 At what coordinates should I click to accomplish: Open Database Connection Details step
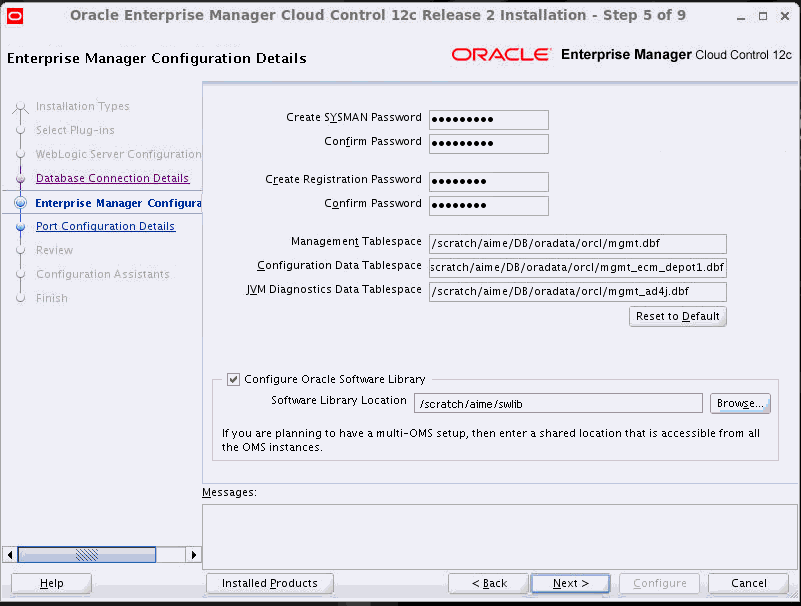coord(112,178)
